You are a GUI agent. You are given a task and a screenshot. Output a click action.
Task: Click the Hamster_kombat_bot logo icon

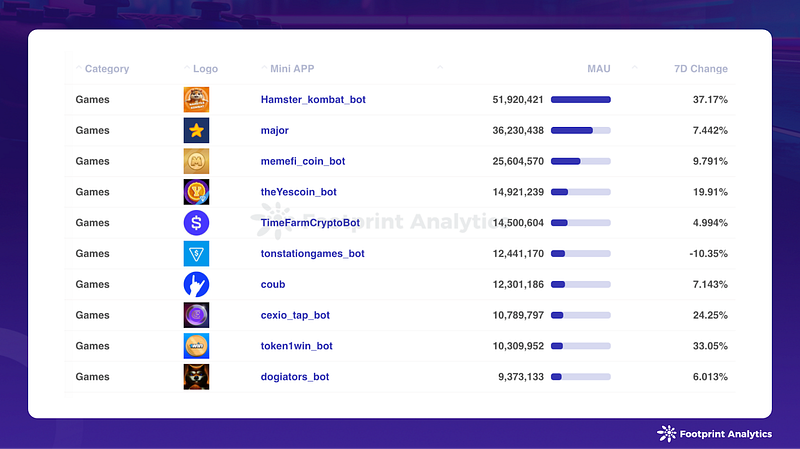point(197,100)
